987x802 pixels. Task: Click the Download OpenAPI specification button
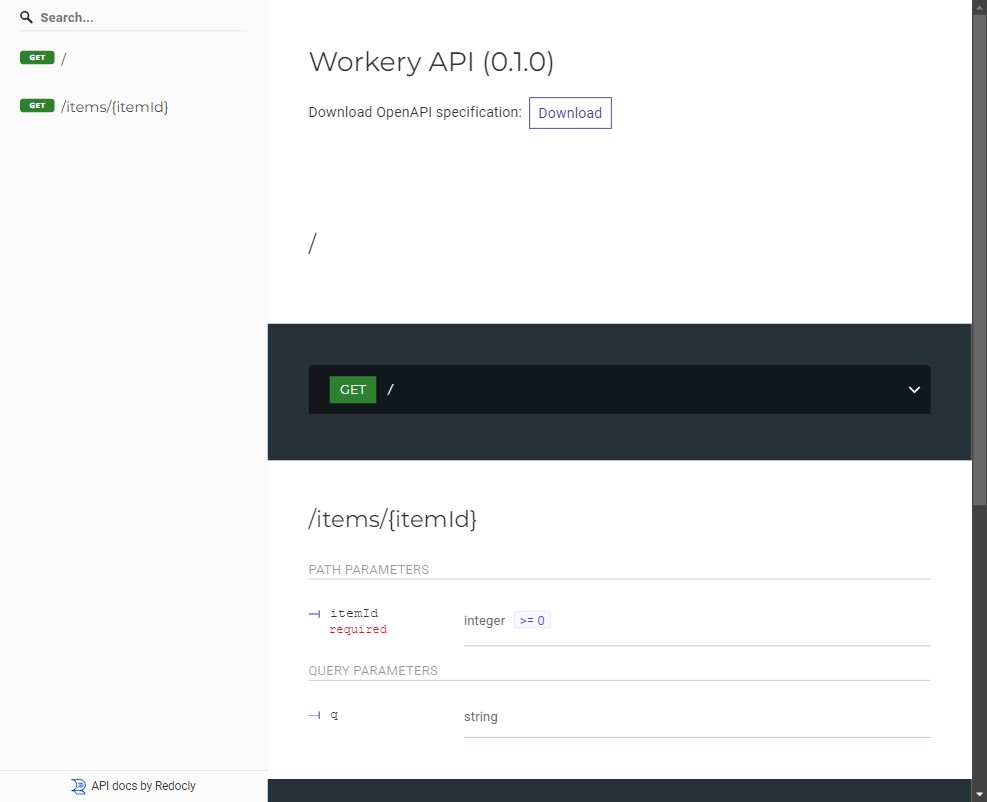(570, 113)
